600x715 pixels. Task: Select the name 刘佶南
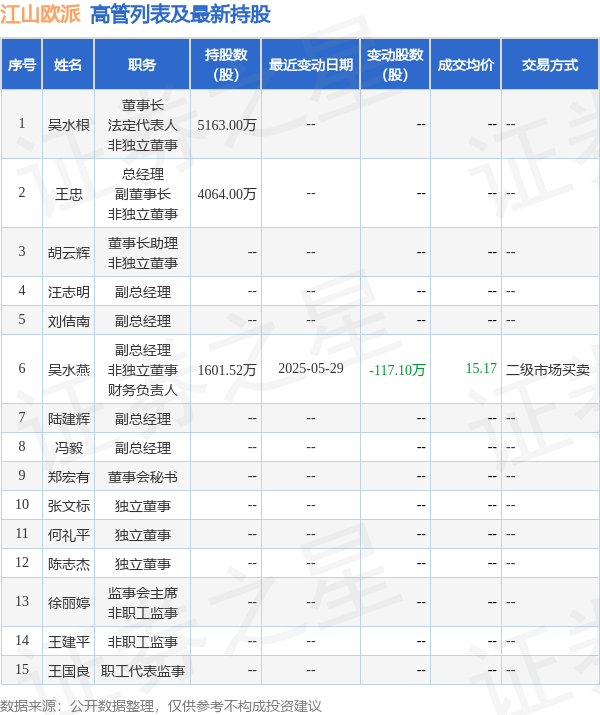point(69,321)
